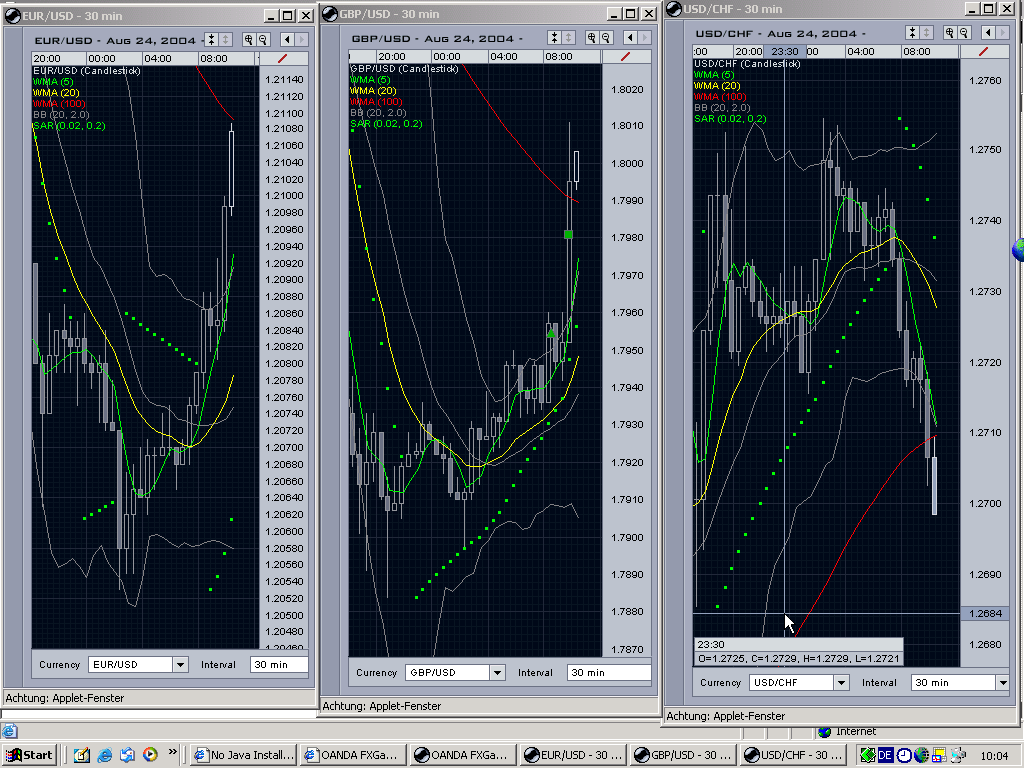Open the GBP/USD Currency dropdown
This screenshot has width=1024, height=768.
497,673
